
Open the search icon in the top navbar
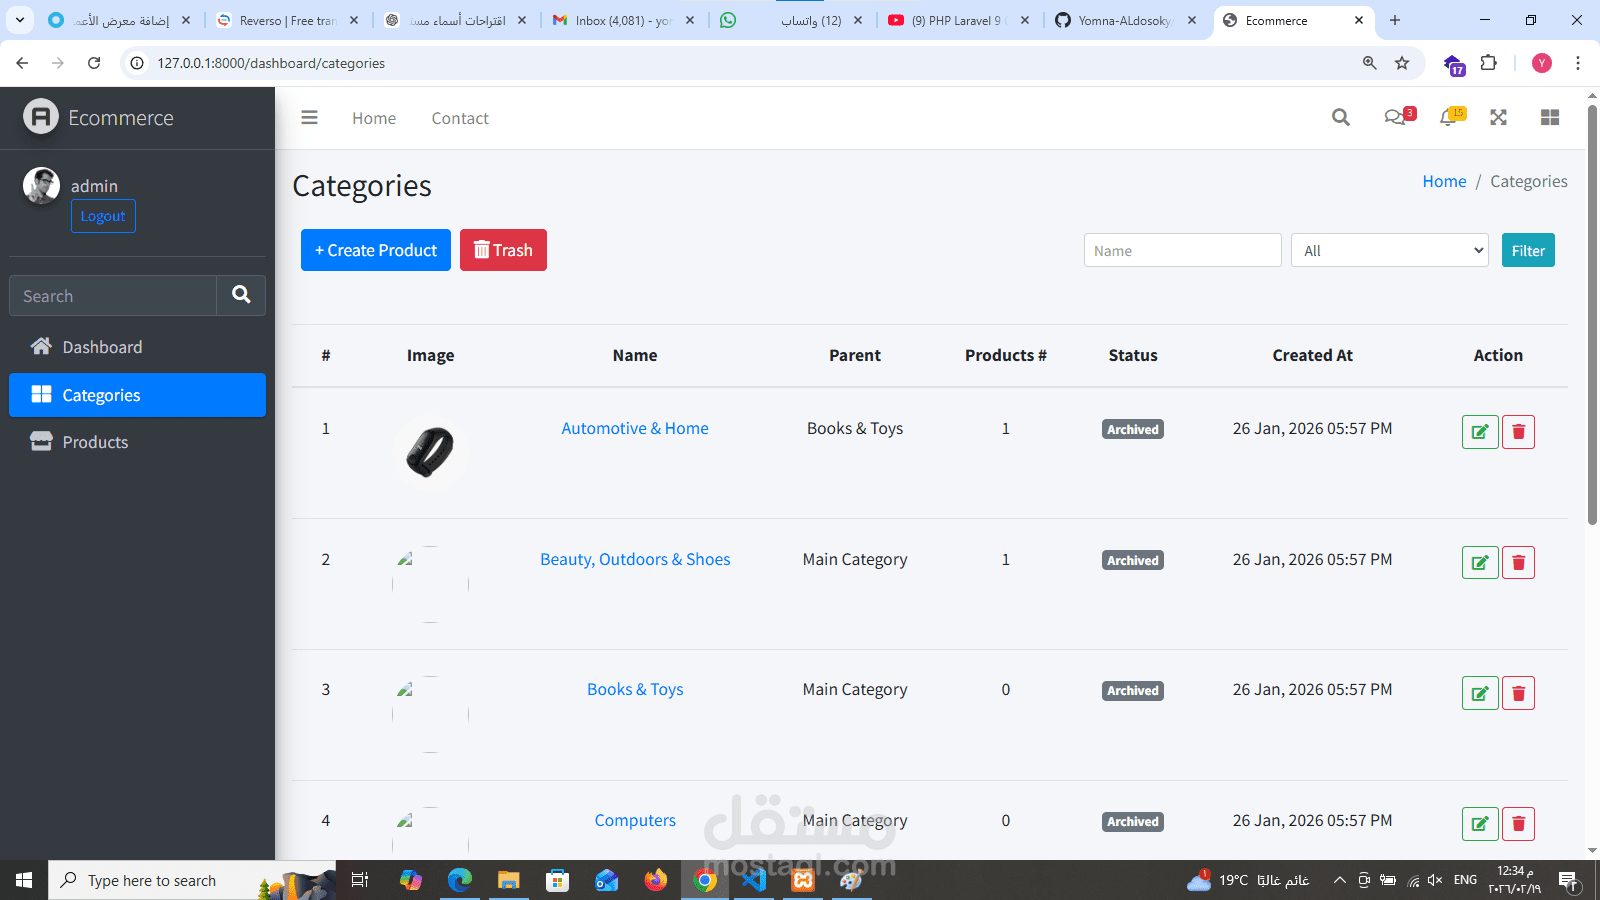pyautogui.click(x=1341, y=117)
